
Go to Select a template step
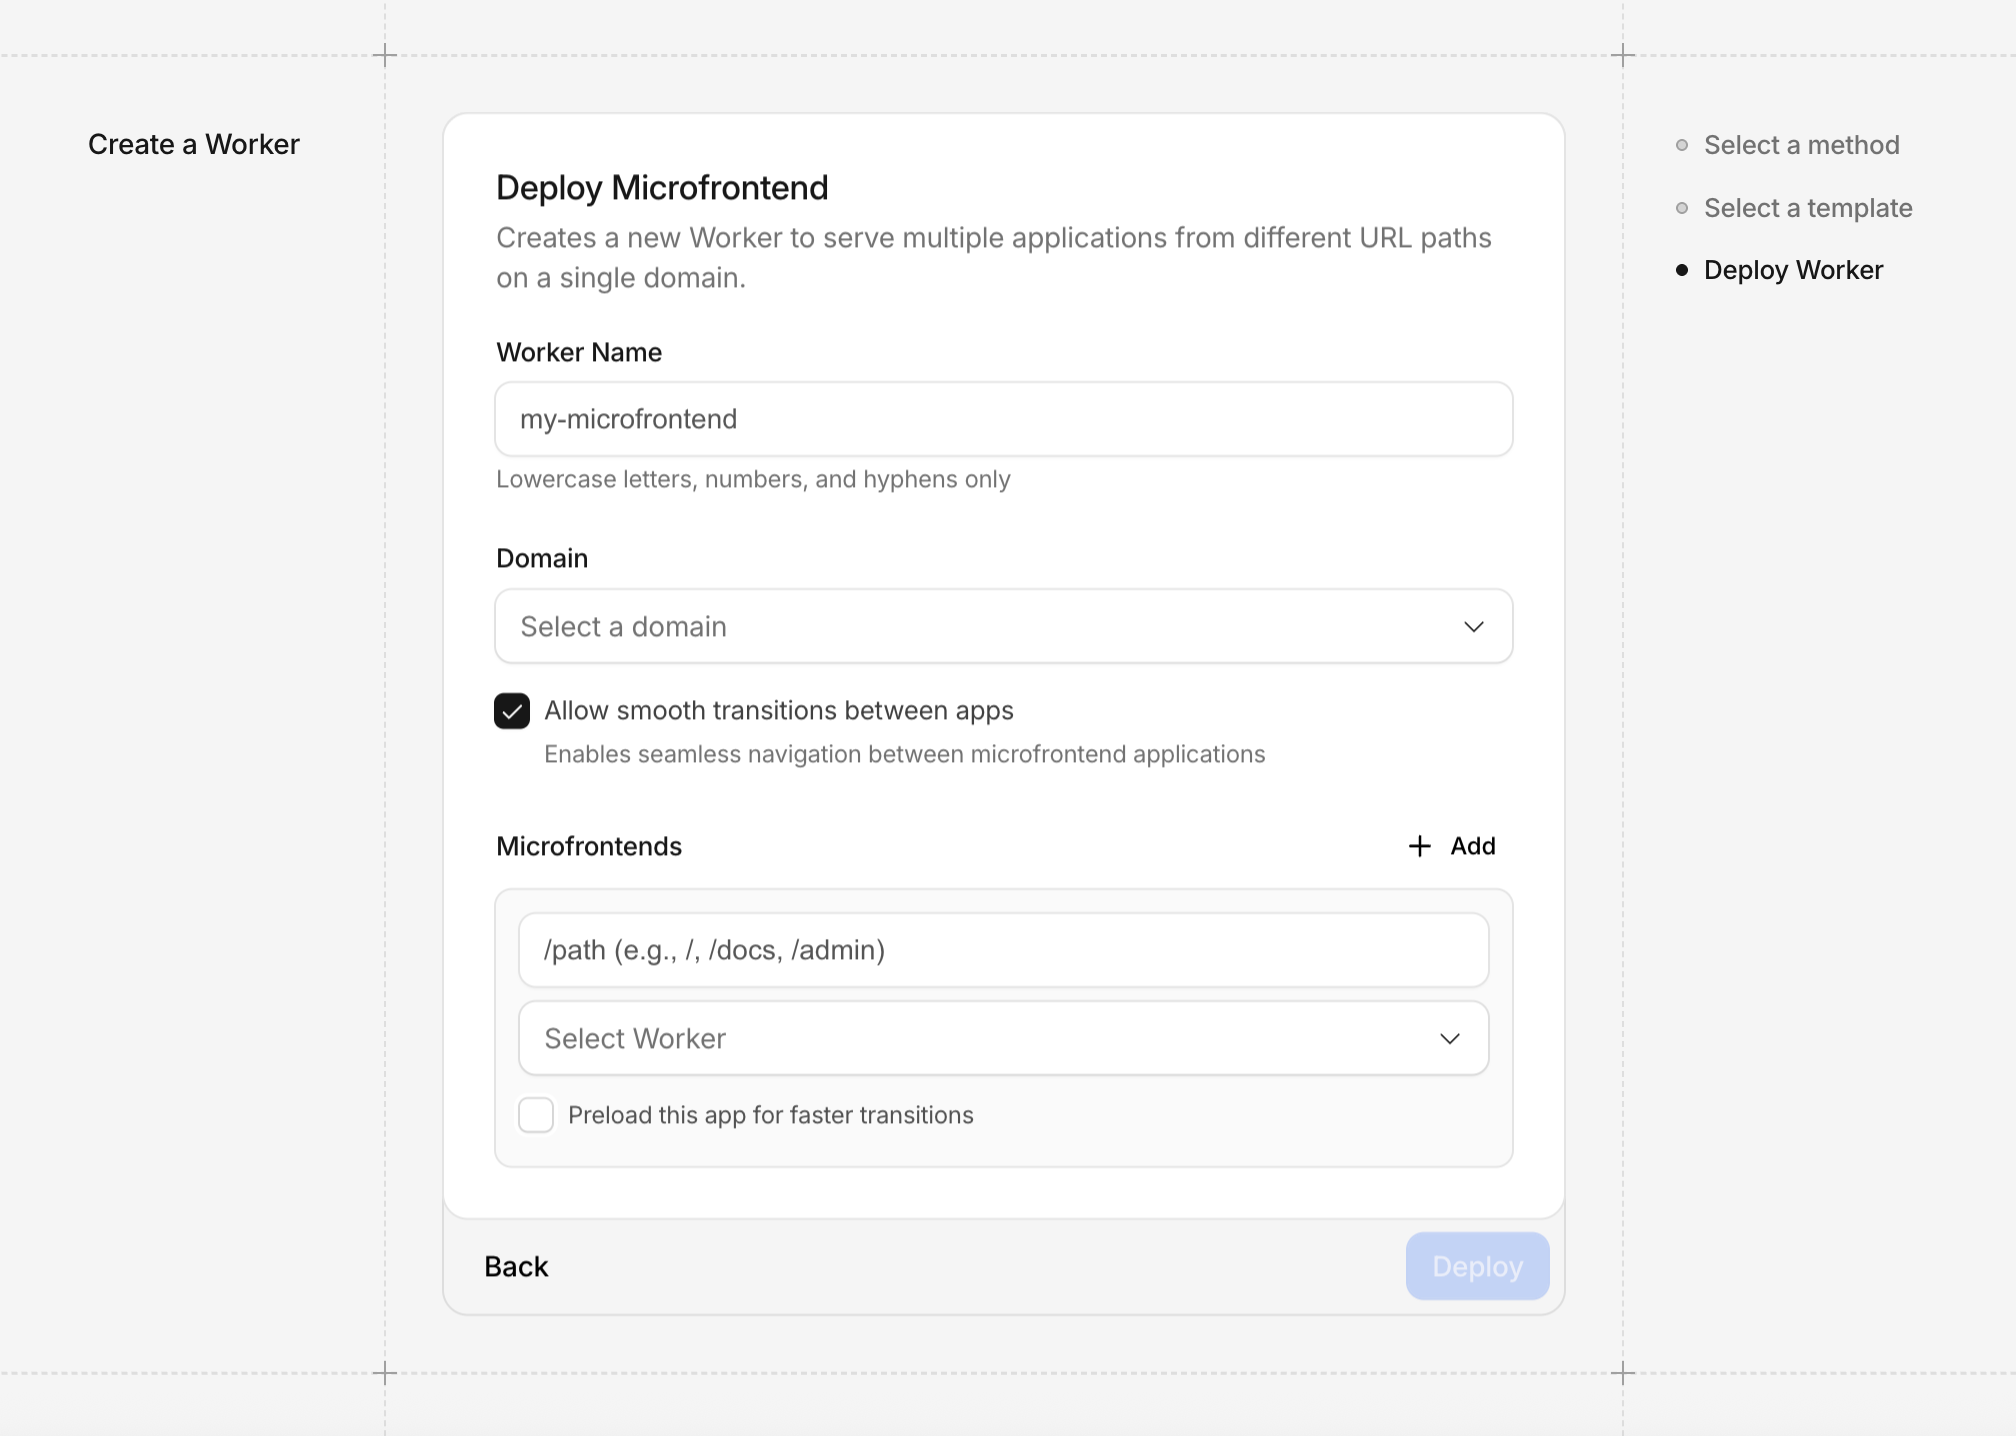pos(1807,208)
